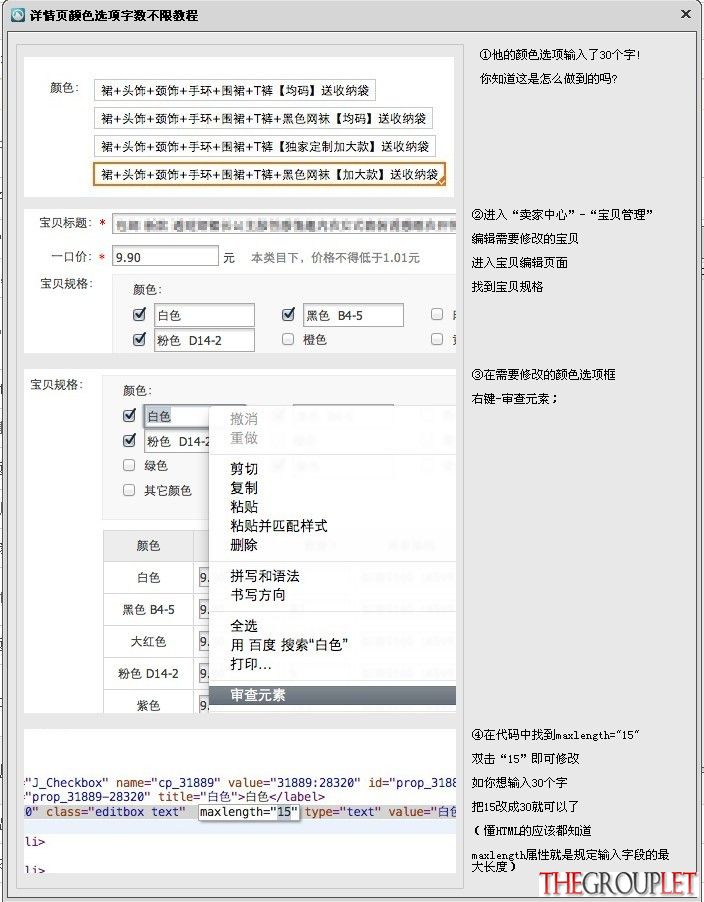Choose the option with 黑色网袜【均码】送收纳袋
Viewport: 704px width, 902px height.
[263, 119]
